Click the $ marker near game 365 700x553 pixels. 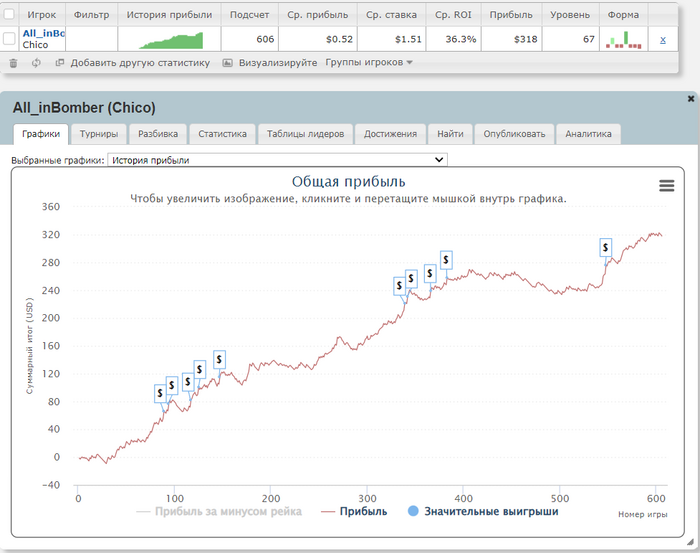[430, 273]
